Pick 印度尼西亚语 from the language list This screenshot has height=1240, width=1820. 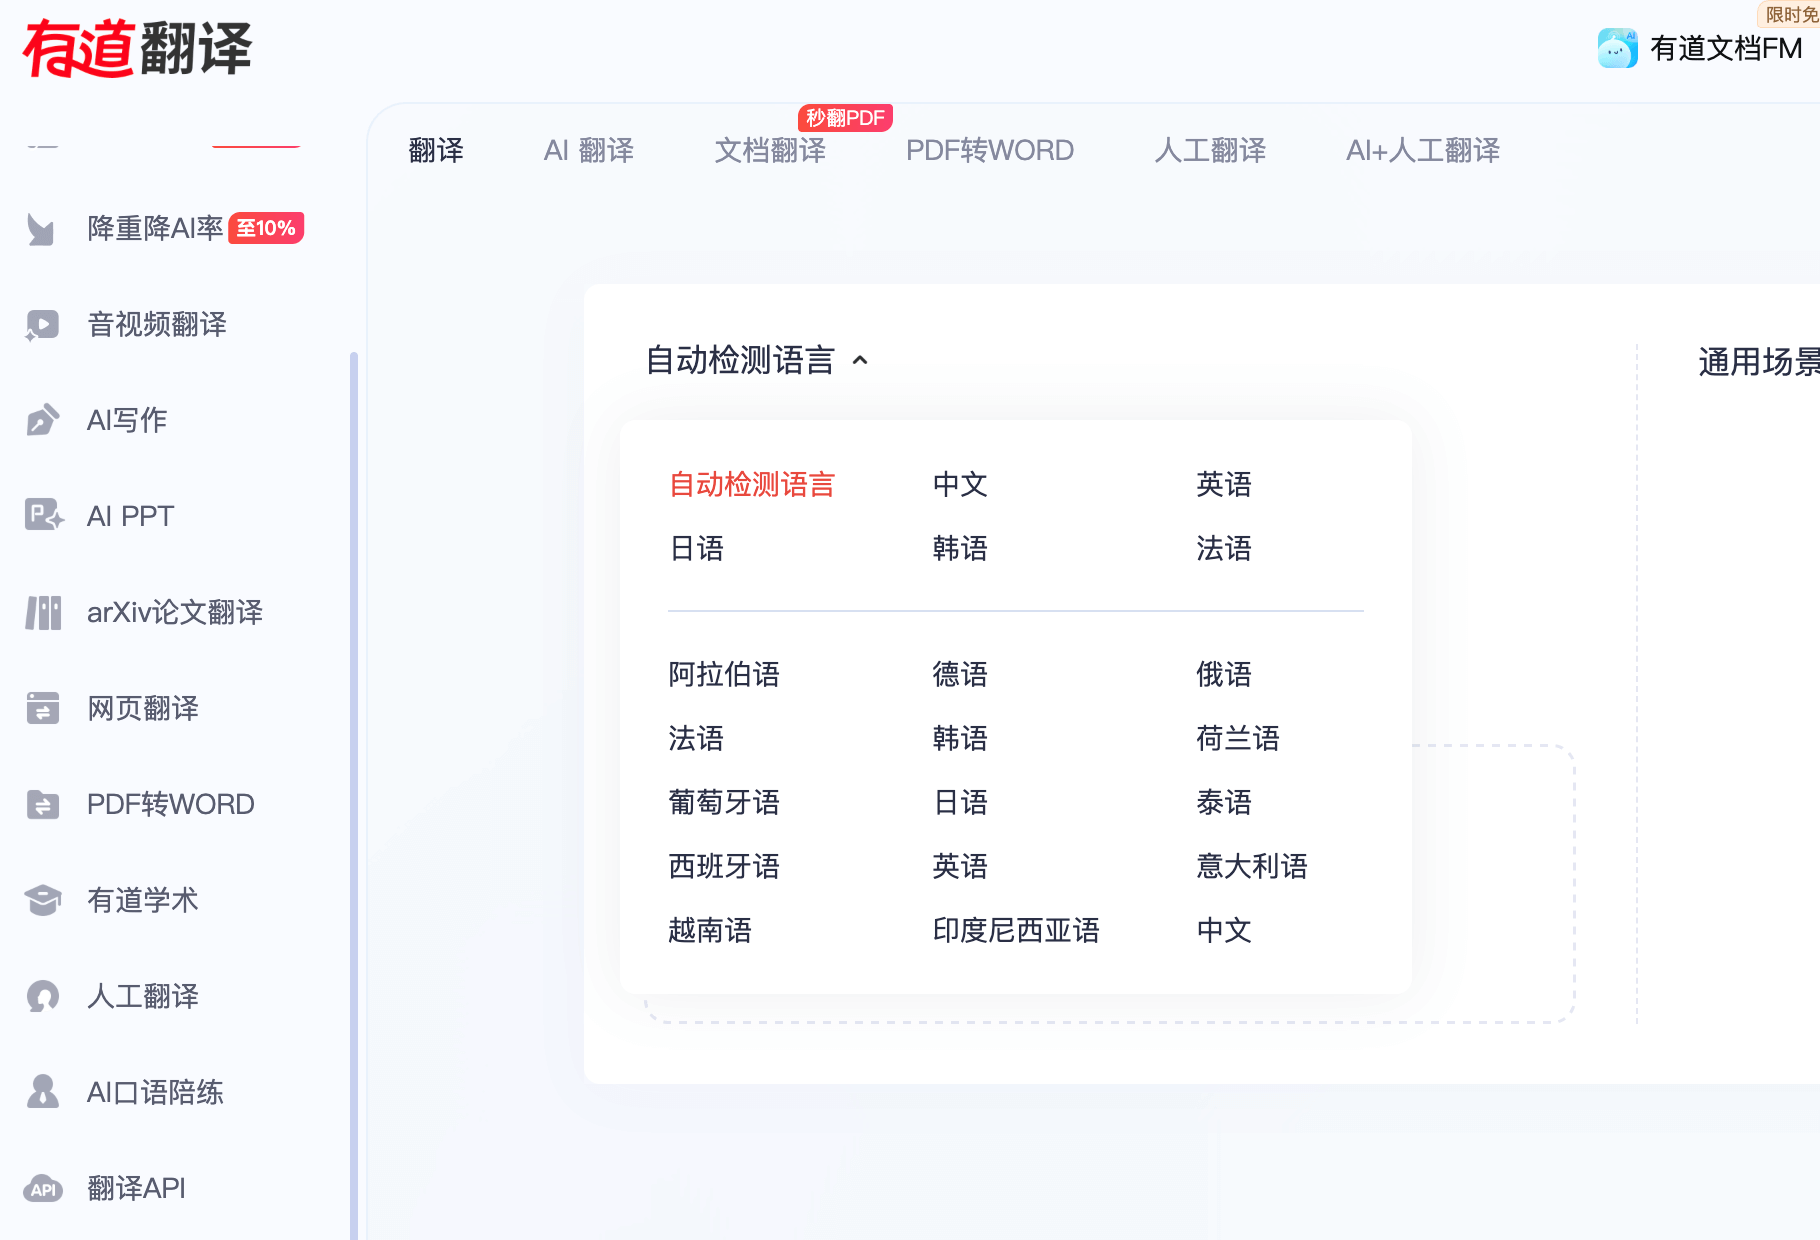(1016, 931)
